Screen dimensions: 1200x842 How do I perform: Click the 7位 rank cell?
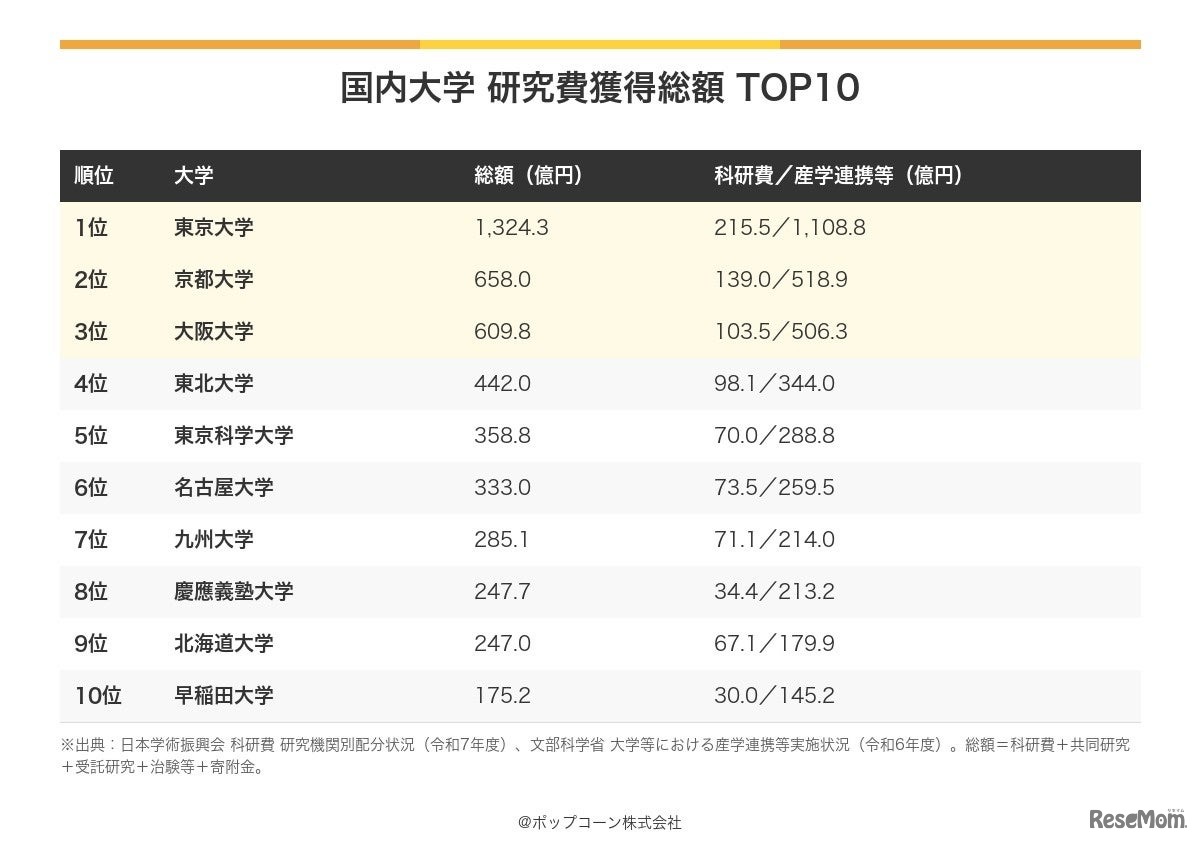tap(91, 540)
